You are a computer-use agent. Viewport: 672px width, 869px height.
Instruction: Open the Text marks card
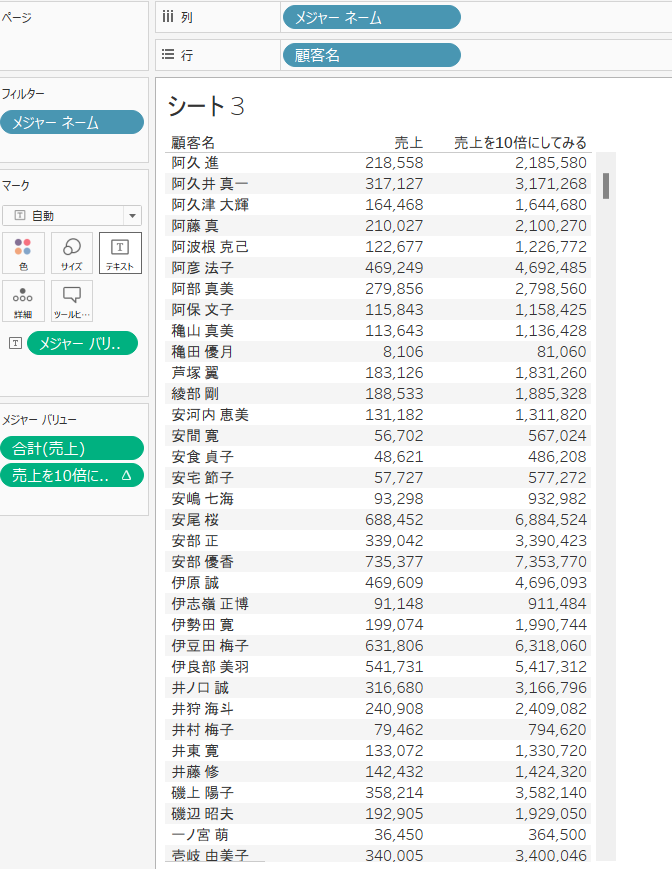coord(120,253)
